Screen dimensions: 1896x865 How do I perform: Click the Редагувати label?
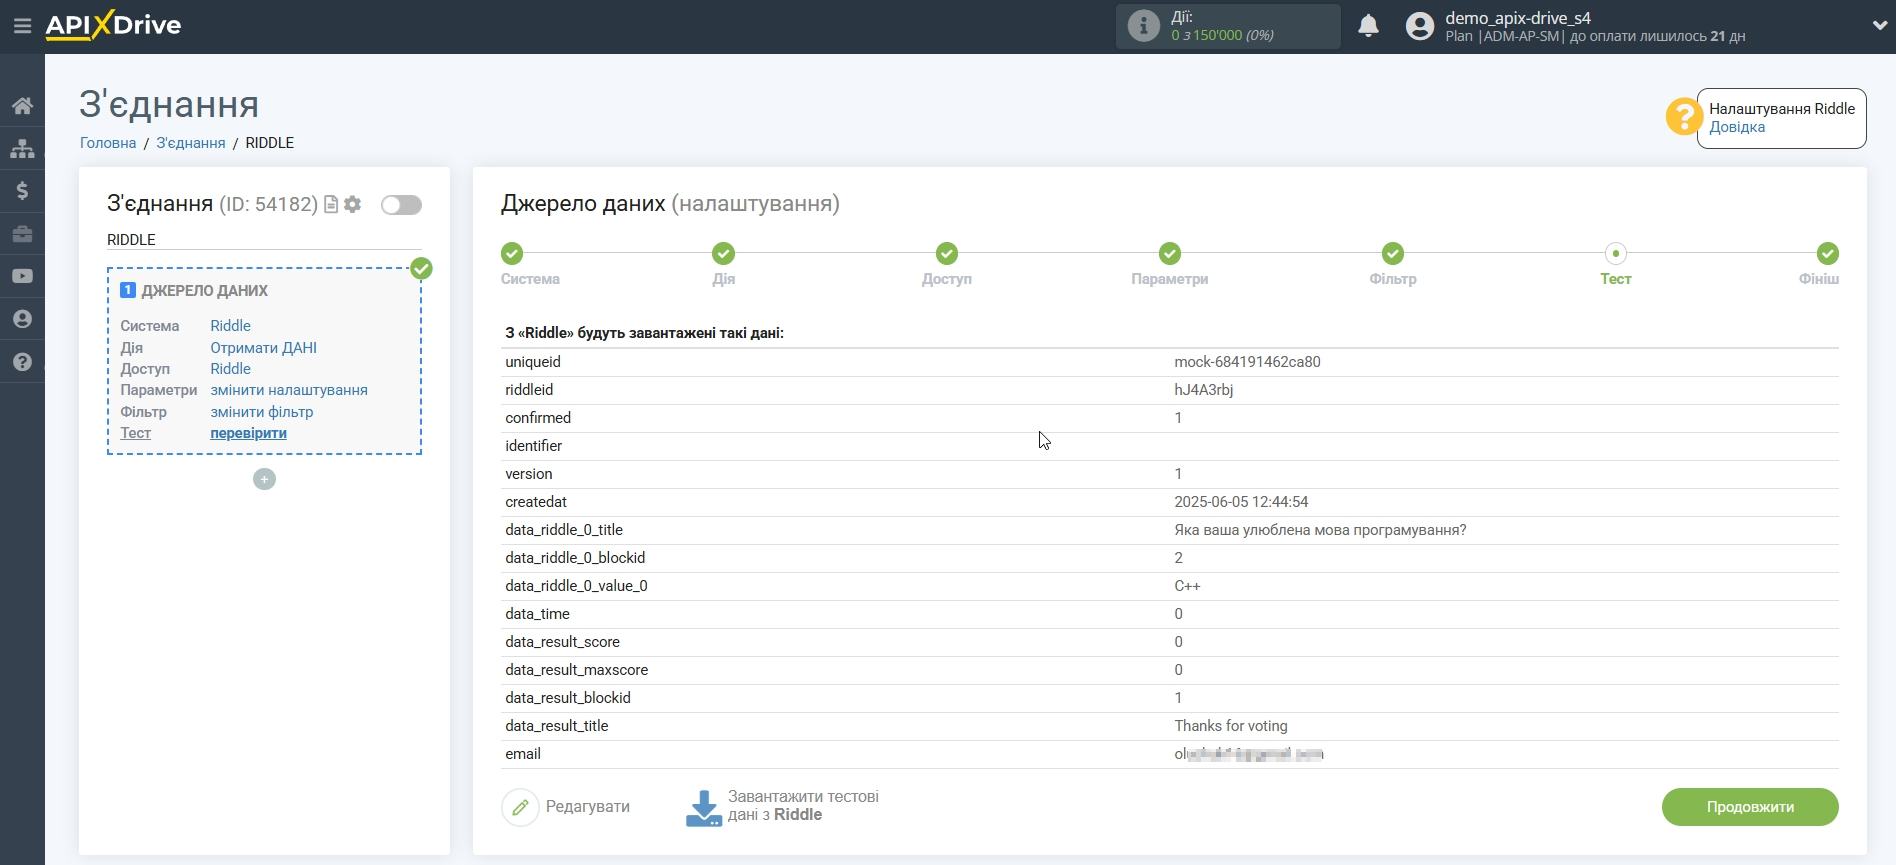588,807
